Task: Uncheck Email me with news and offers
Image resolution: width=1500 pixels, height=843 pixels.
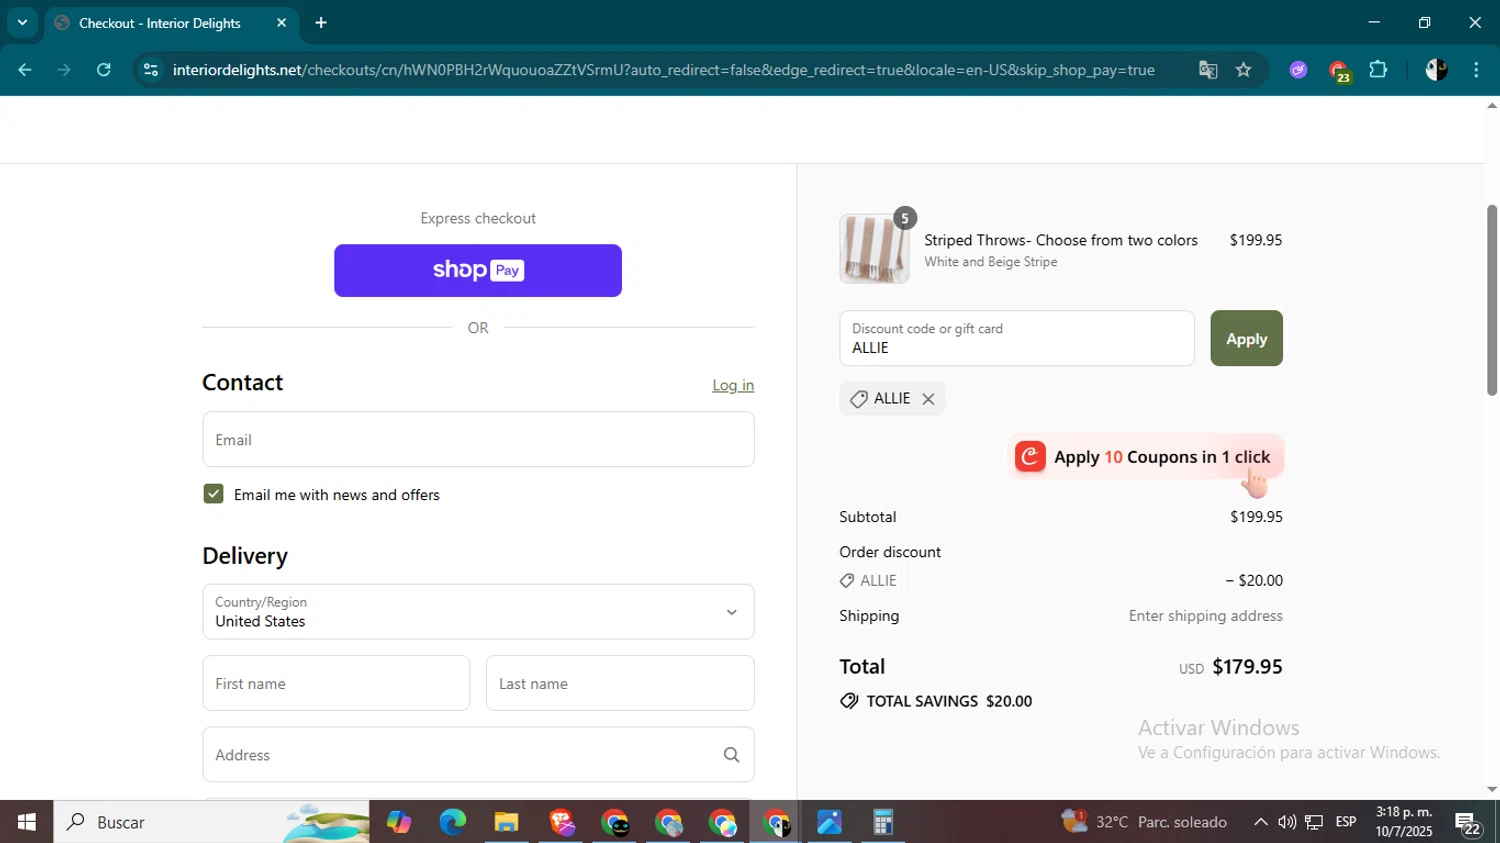Action: (213, 494)
